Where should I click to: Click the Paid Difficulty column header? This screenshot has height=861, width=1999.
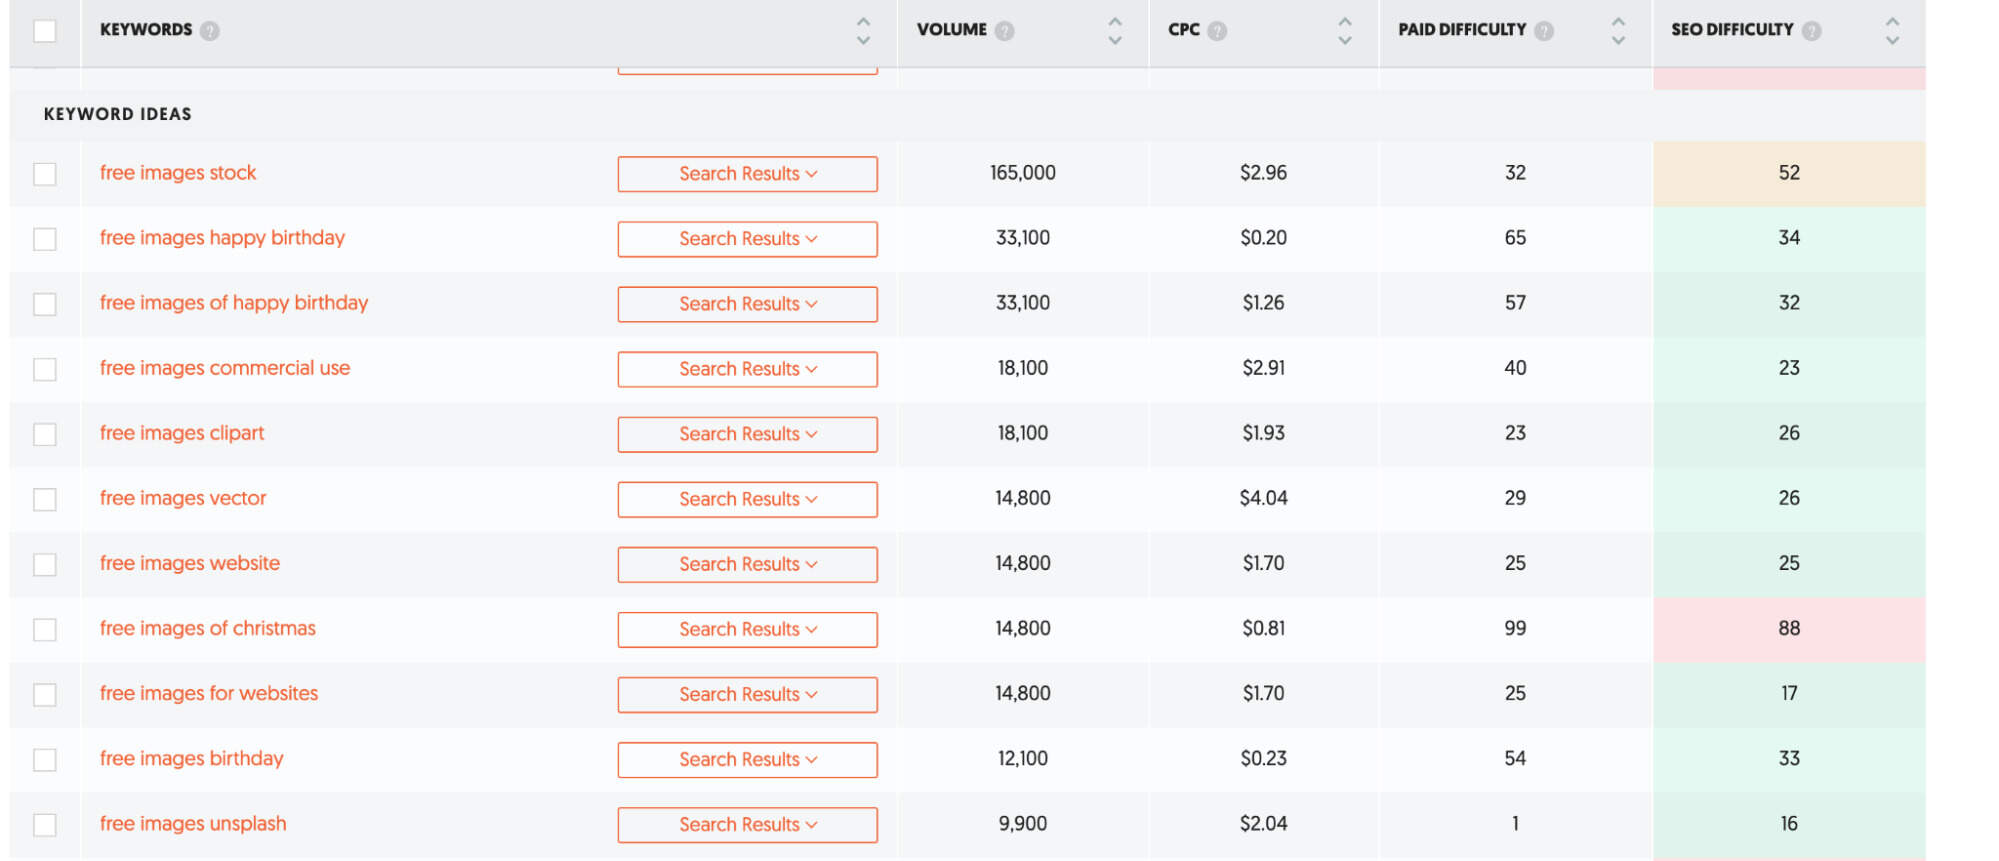tap(1461, 30)
